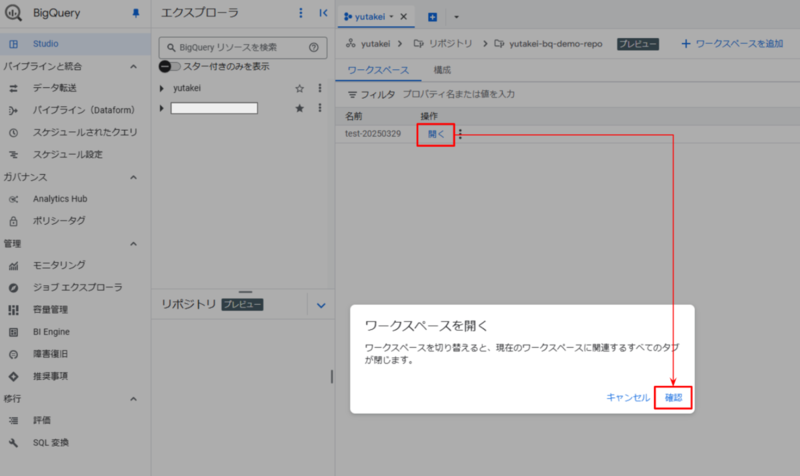Open redacted project actions menu
The width and height of the screenshot is (800, 476).
click(x=320, y=108)
